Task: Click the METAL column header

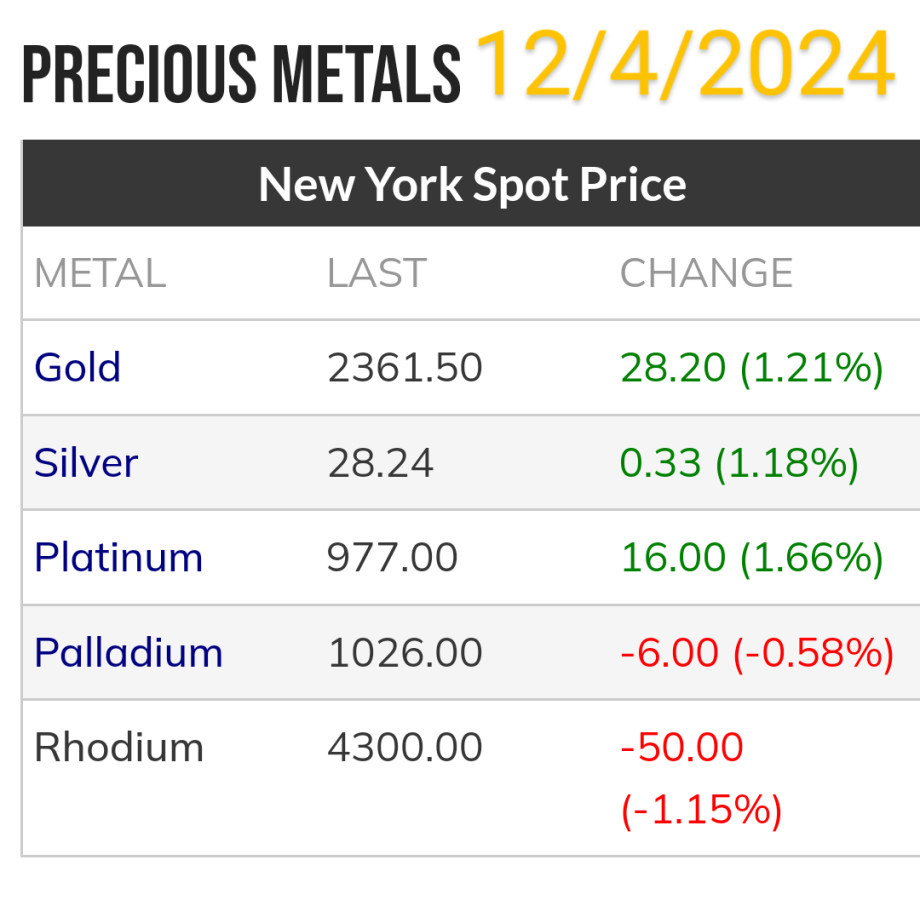Action: click(99, 273)
